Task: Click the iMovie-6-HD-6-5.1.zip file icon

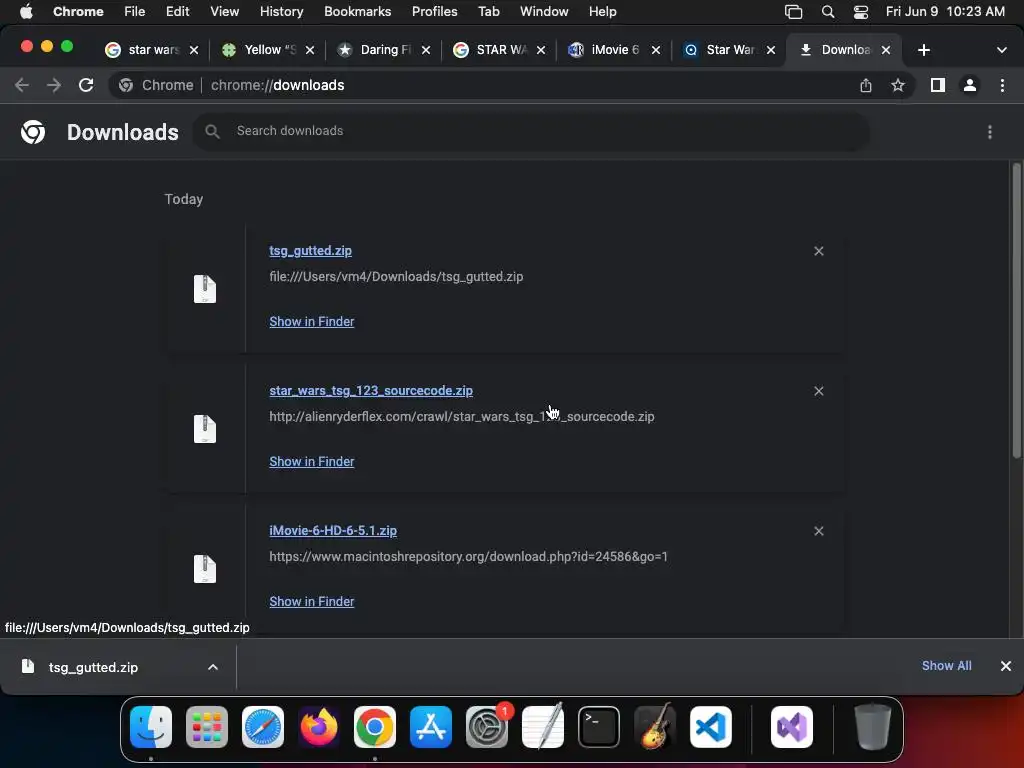Action: tap(205, 569)
